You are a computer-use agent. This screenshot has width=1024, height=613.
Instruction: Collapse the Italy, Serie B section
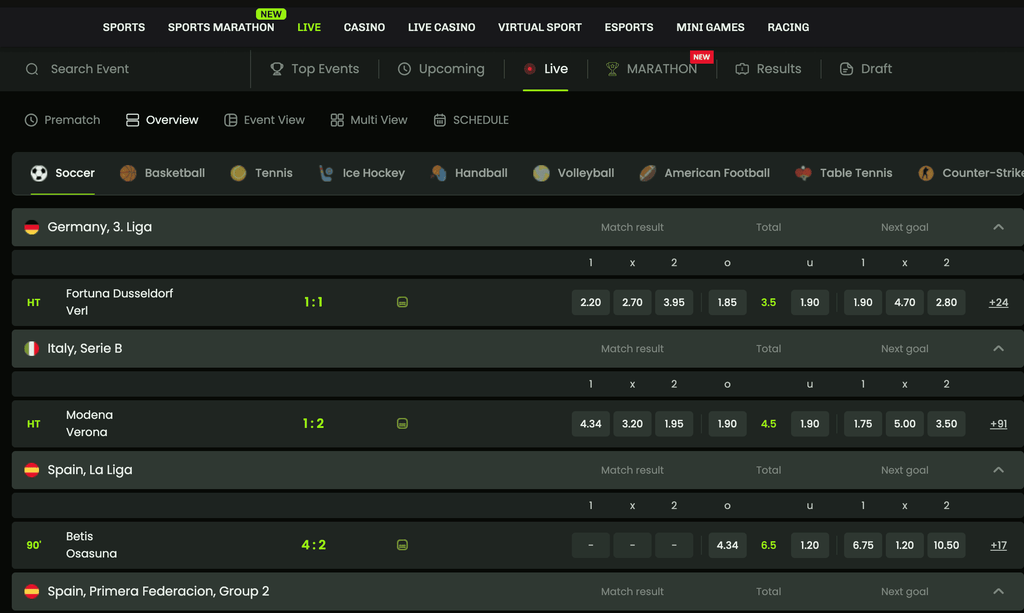[999, 349]
